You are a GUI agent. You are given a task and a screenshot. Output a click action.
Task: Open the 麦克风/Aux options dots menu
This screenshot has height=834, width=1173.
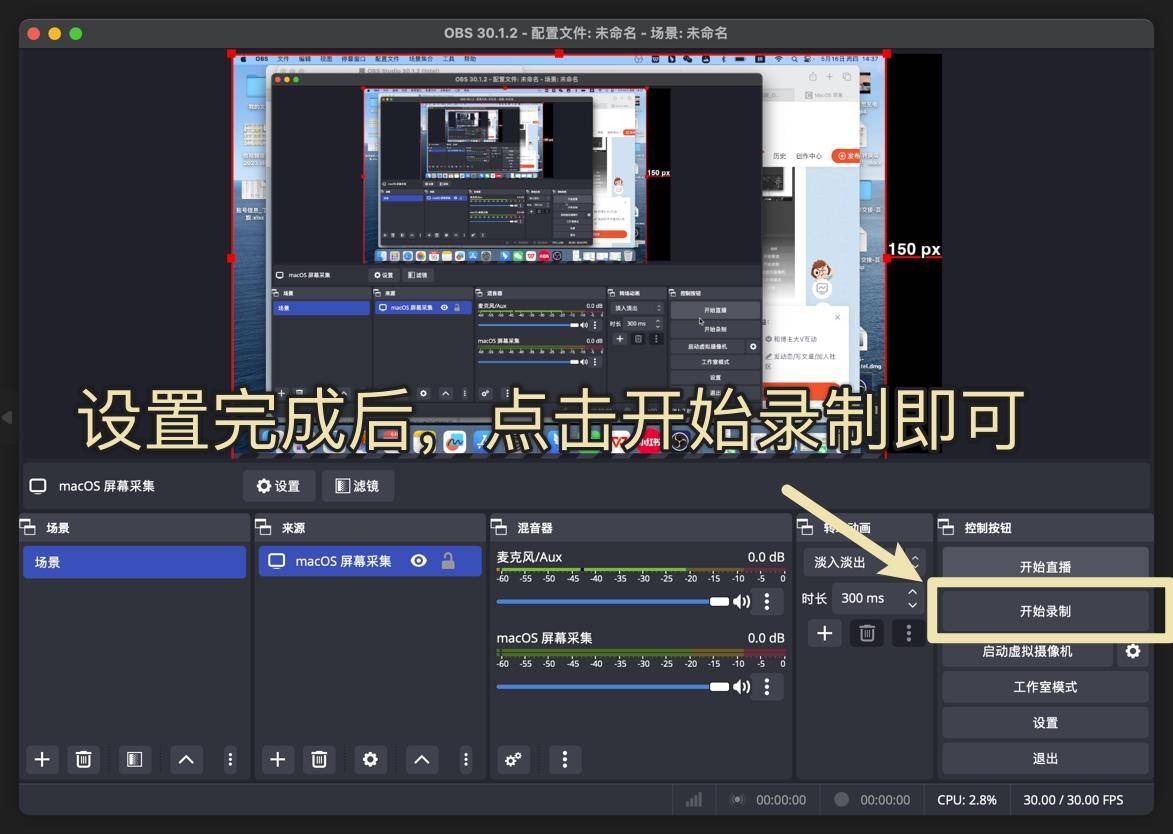pyautogui.click(x=769, y=600)
